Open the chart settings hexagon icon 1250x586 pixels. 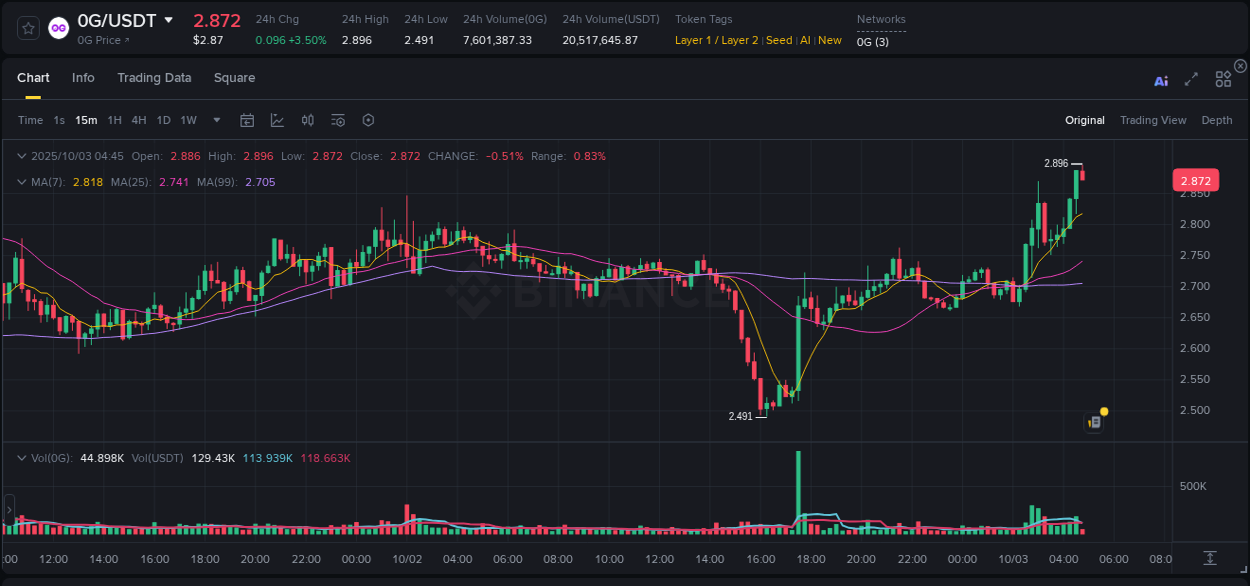click(x=368, y=120)
